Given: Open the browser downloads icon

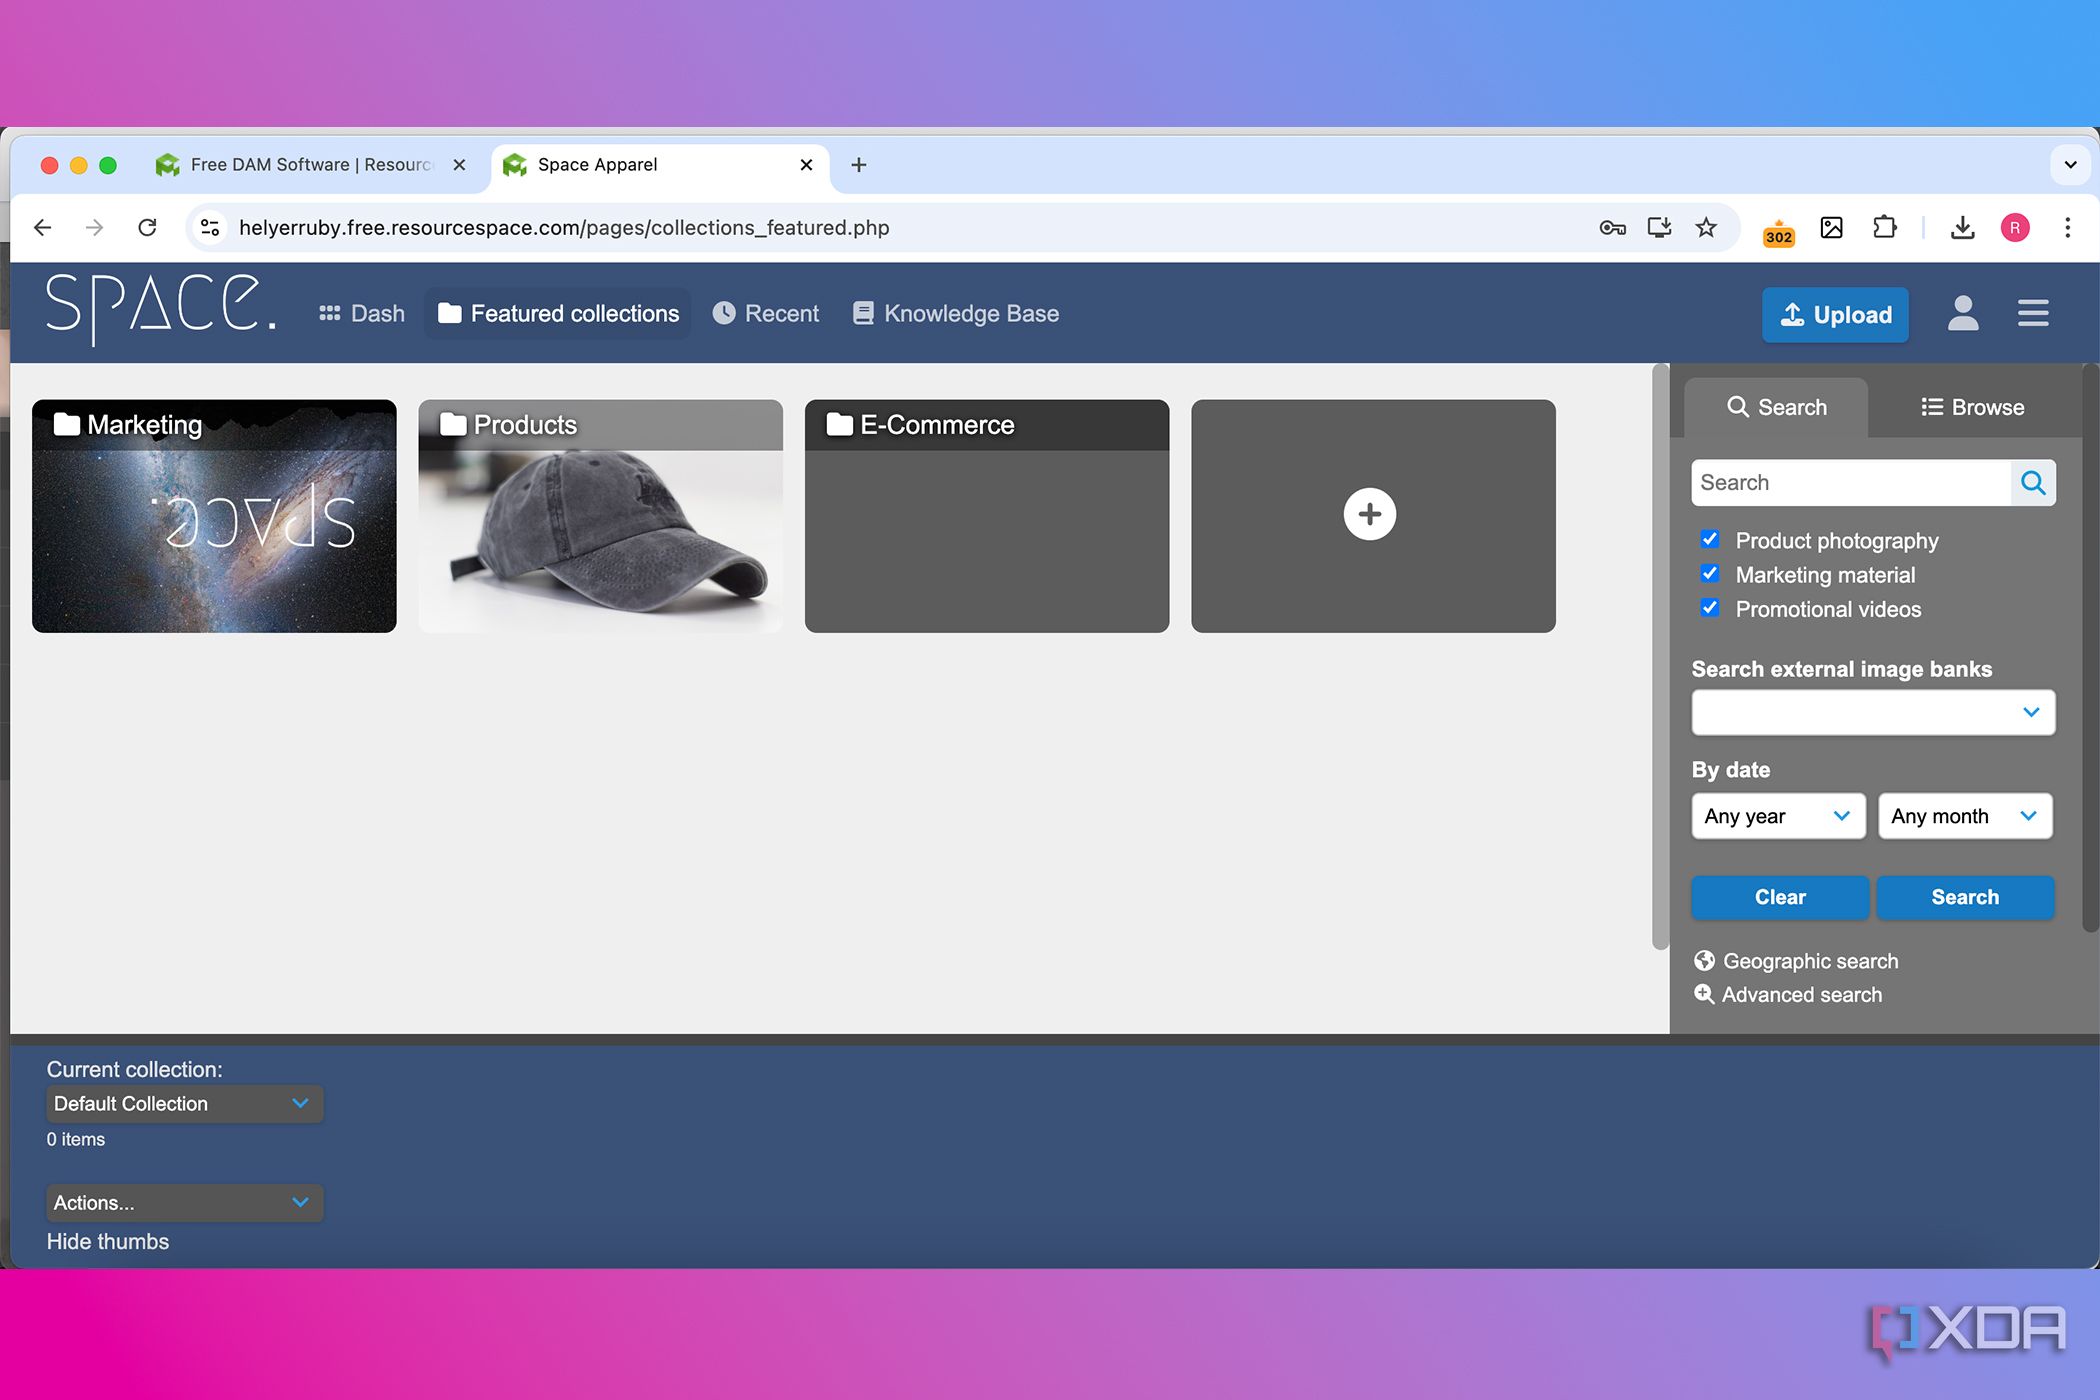Looking at the screenshot, I should [1962, 228].
